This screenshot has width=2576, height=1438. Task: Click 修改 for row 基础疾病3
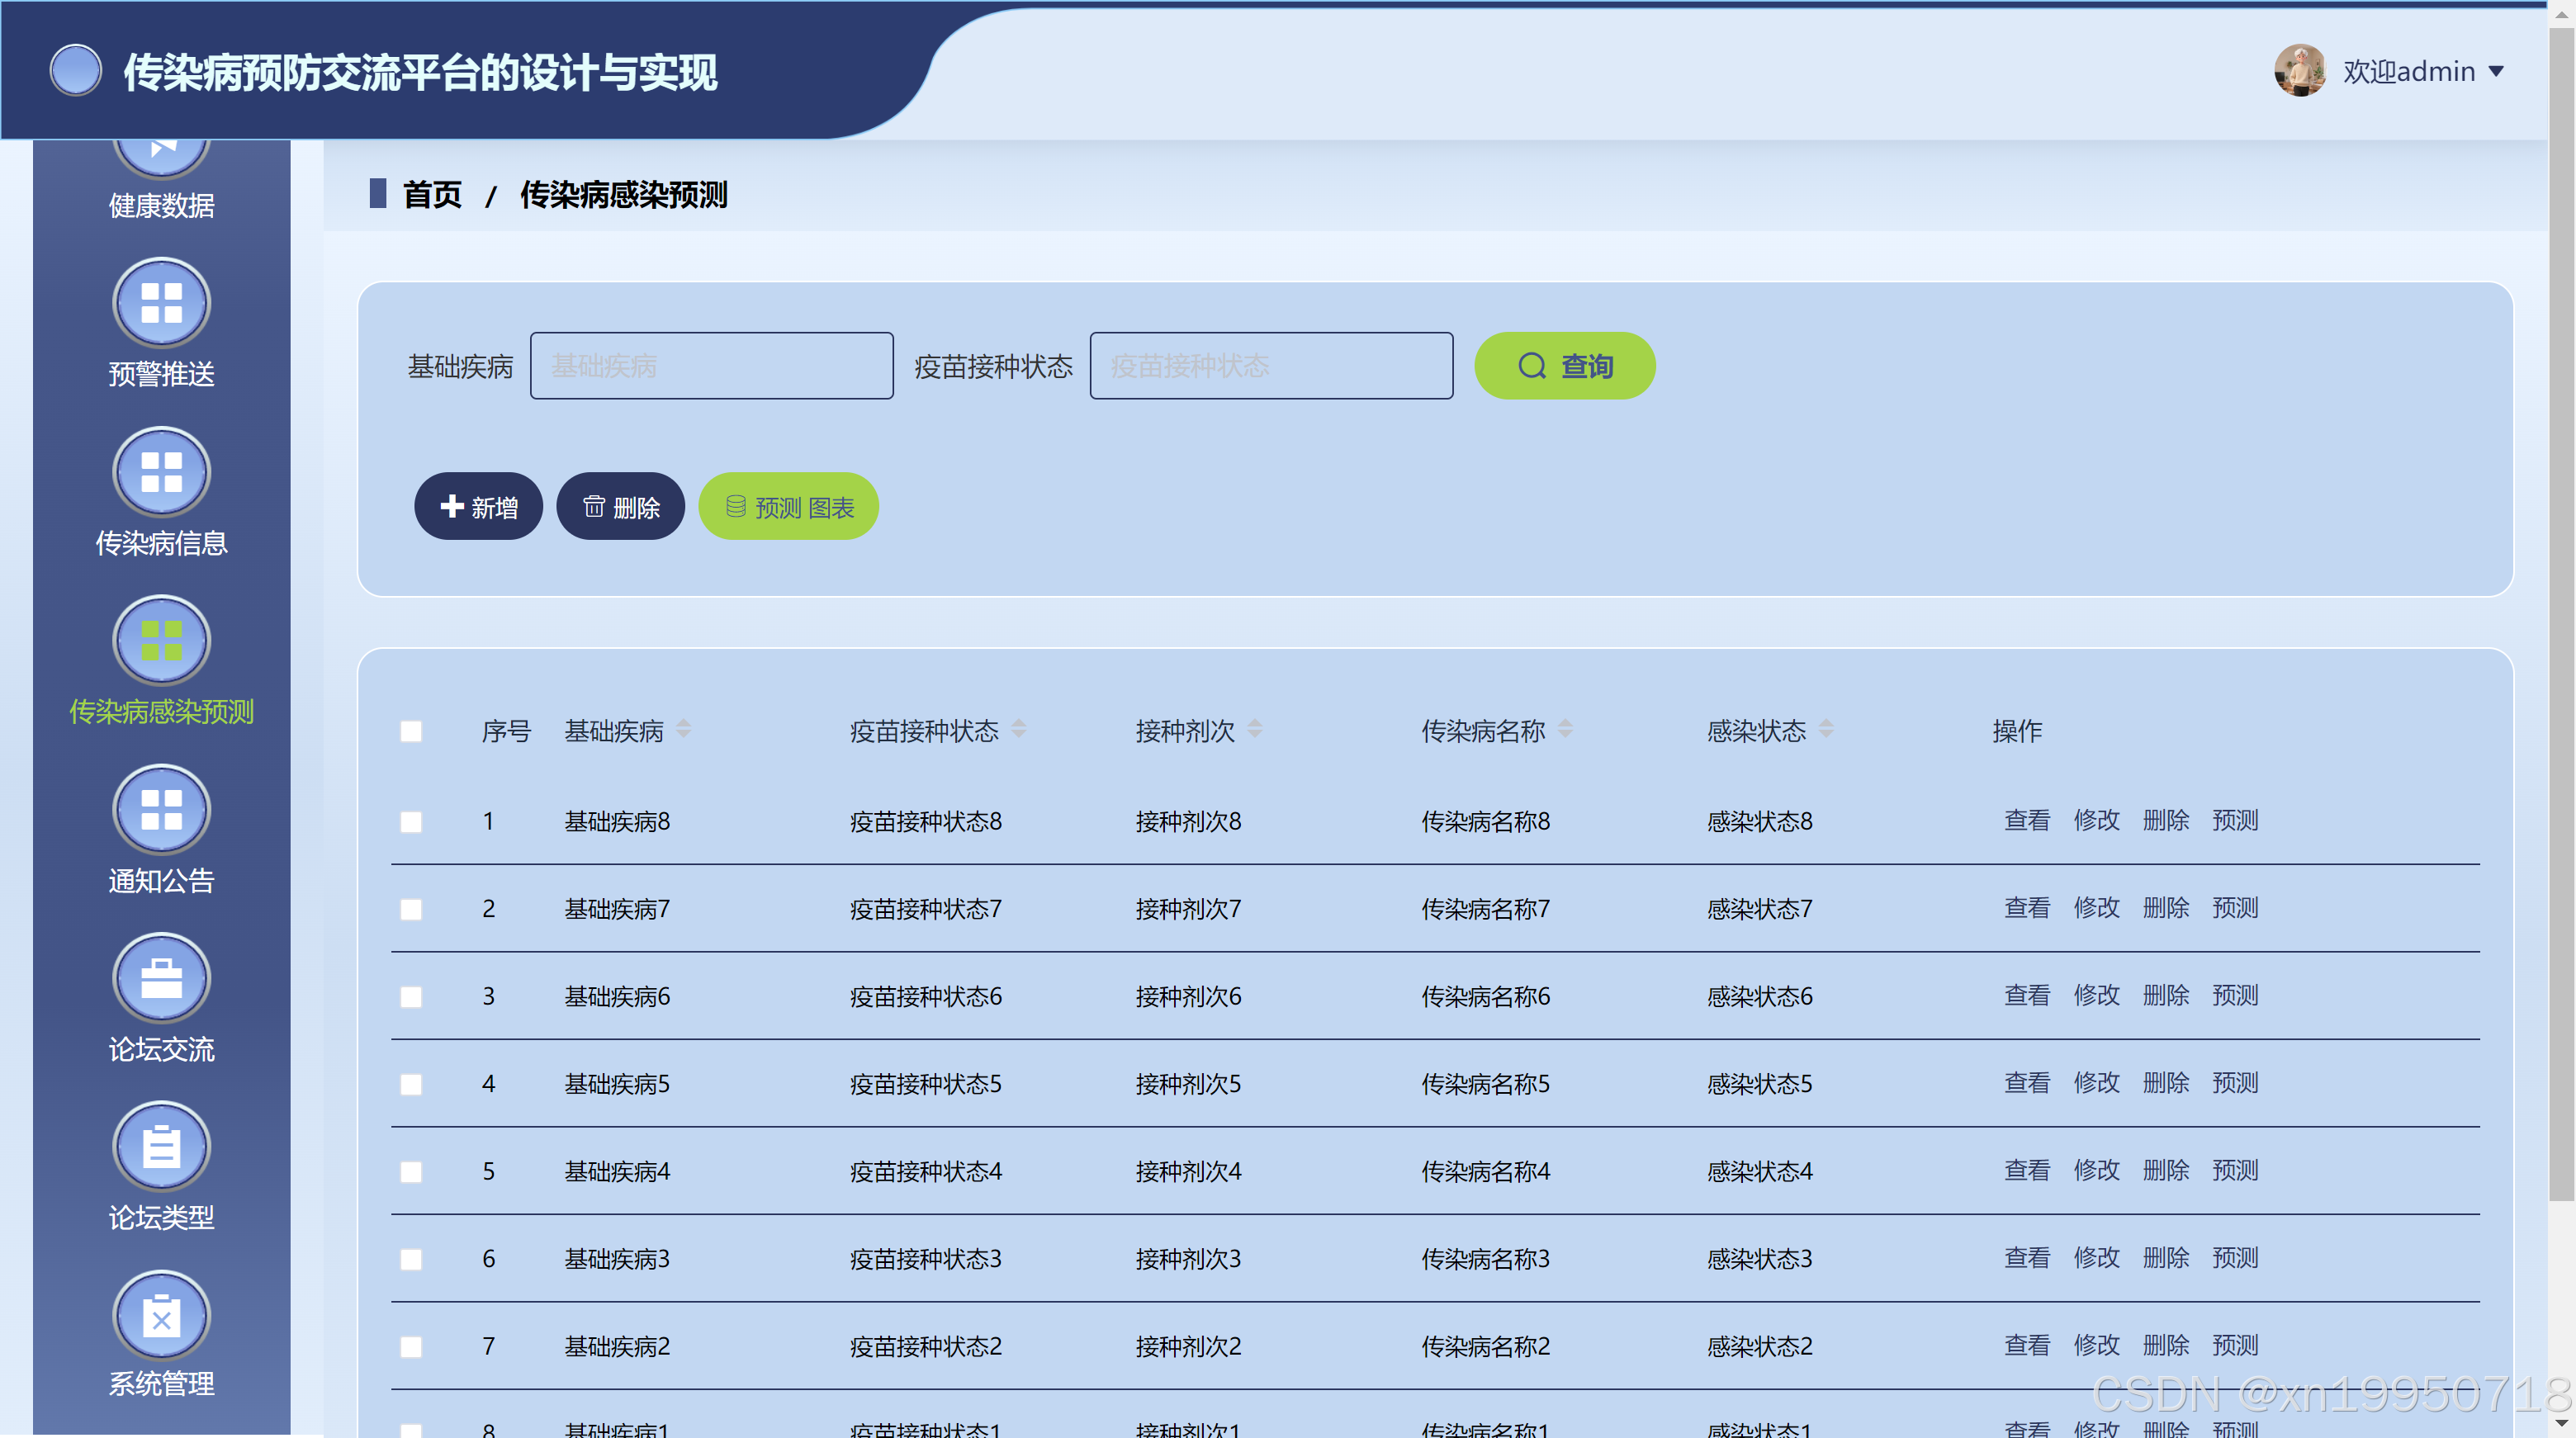pos(2096,1258)
